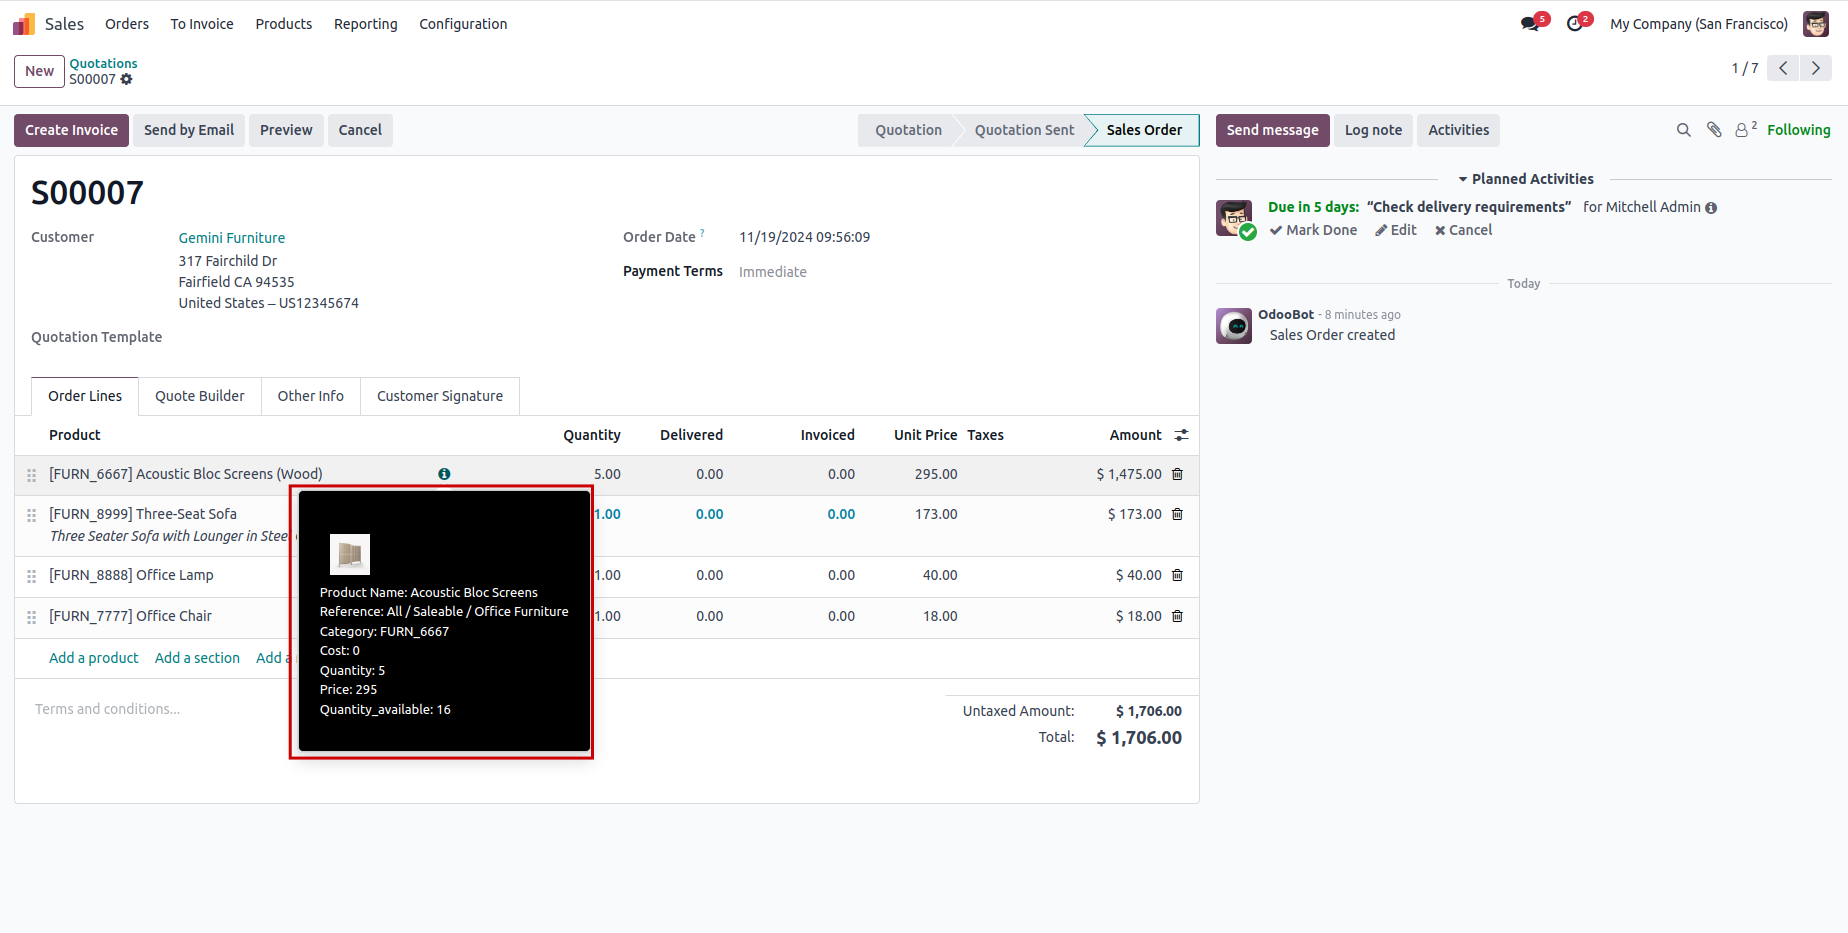Viewport: 1848px width, 933px height.
Task: Select the Quotation Sent status stage
Action: coord(1024,130)
